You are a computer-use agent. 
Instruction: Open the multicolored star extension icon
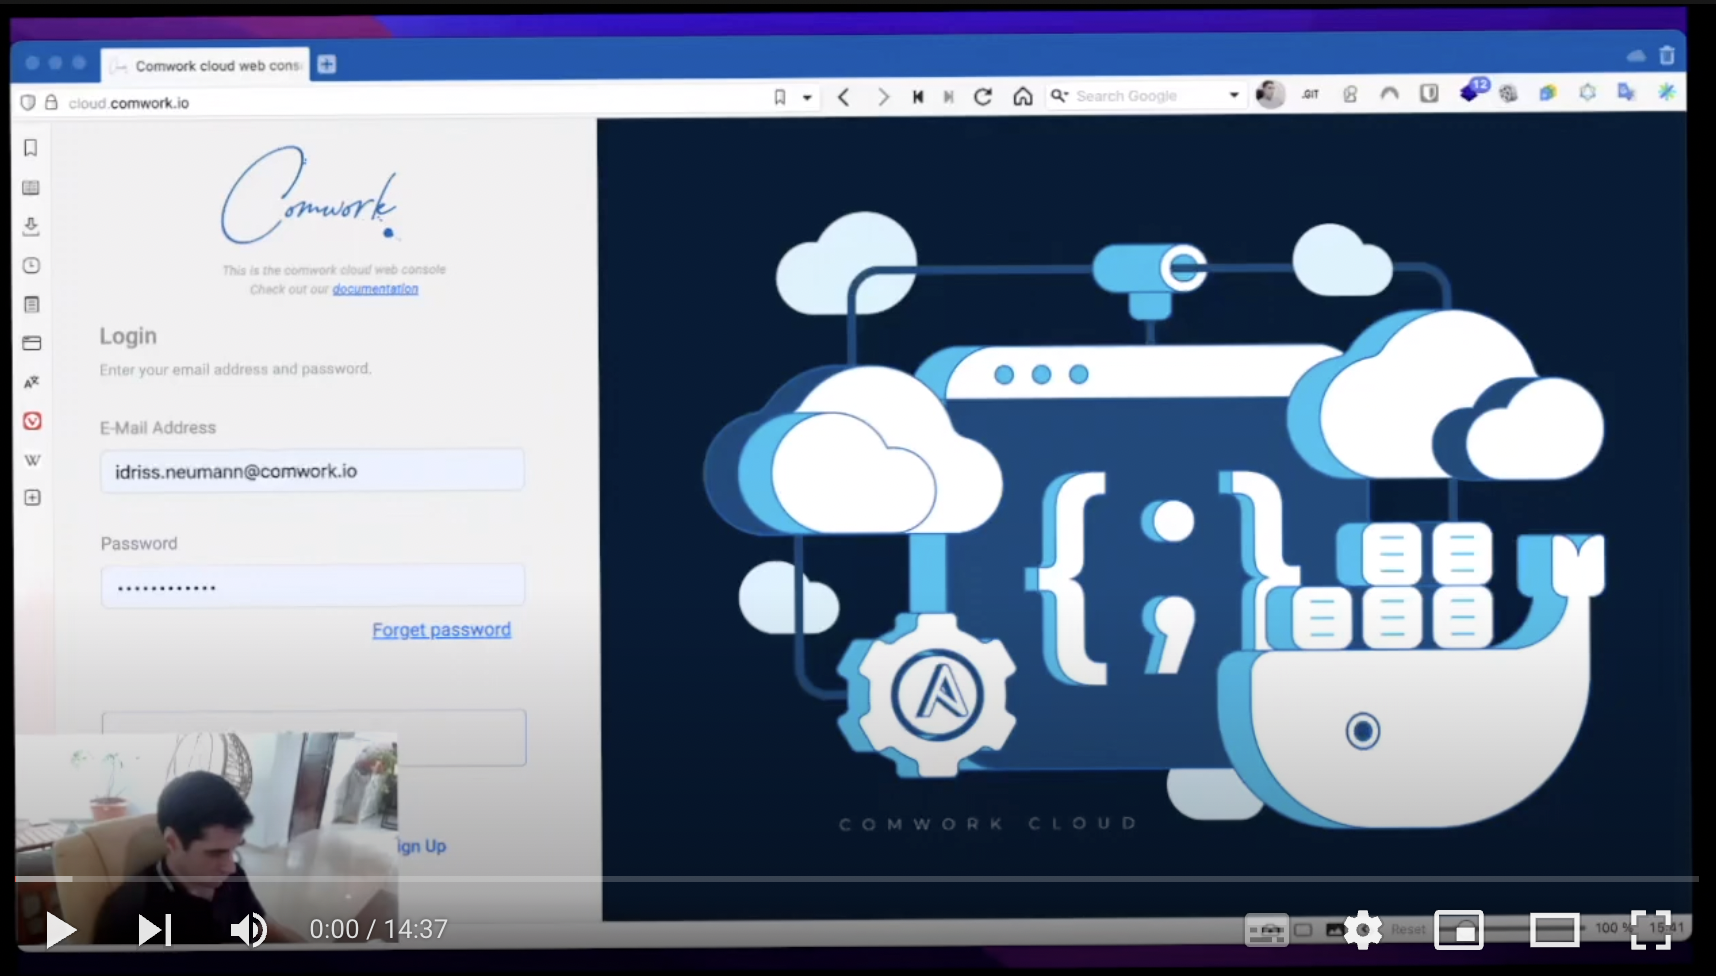pos(1666,92)
